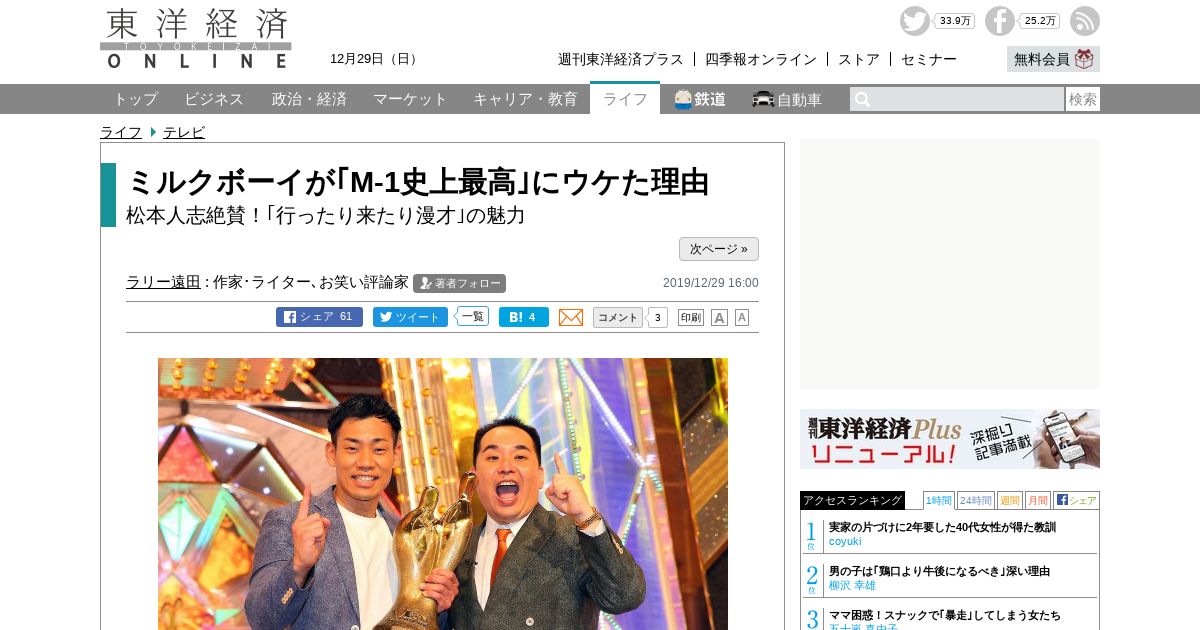The height and width of the screenshot is (630, 1200).
Task: Click the Toyo Keizai Online logo
Action: coord(196,38)
